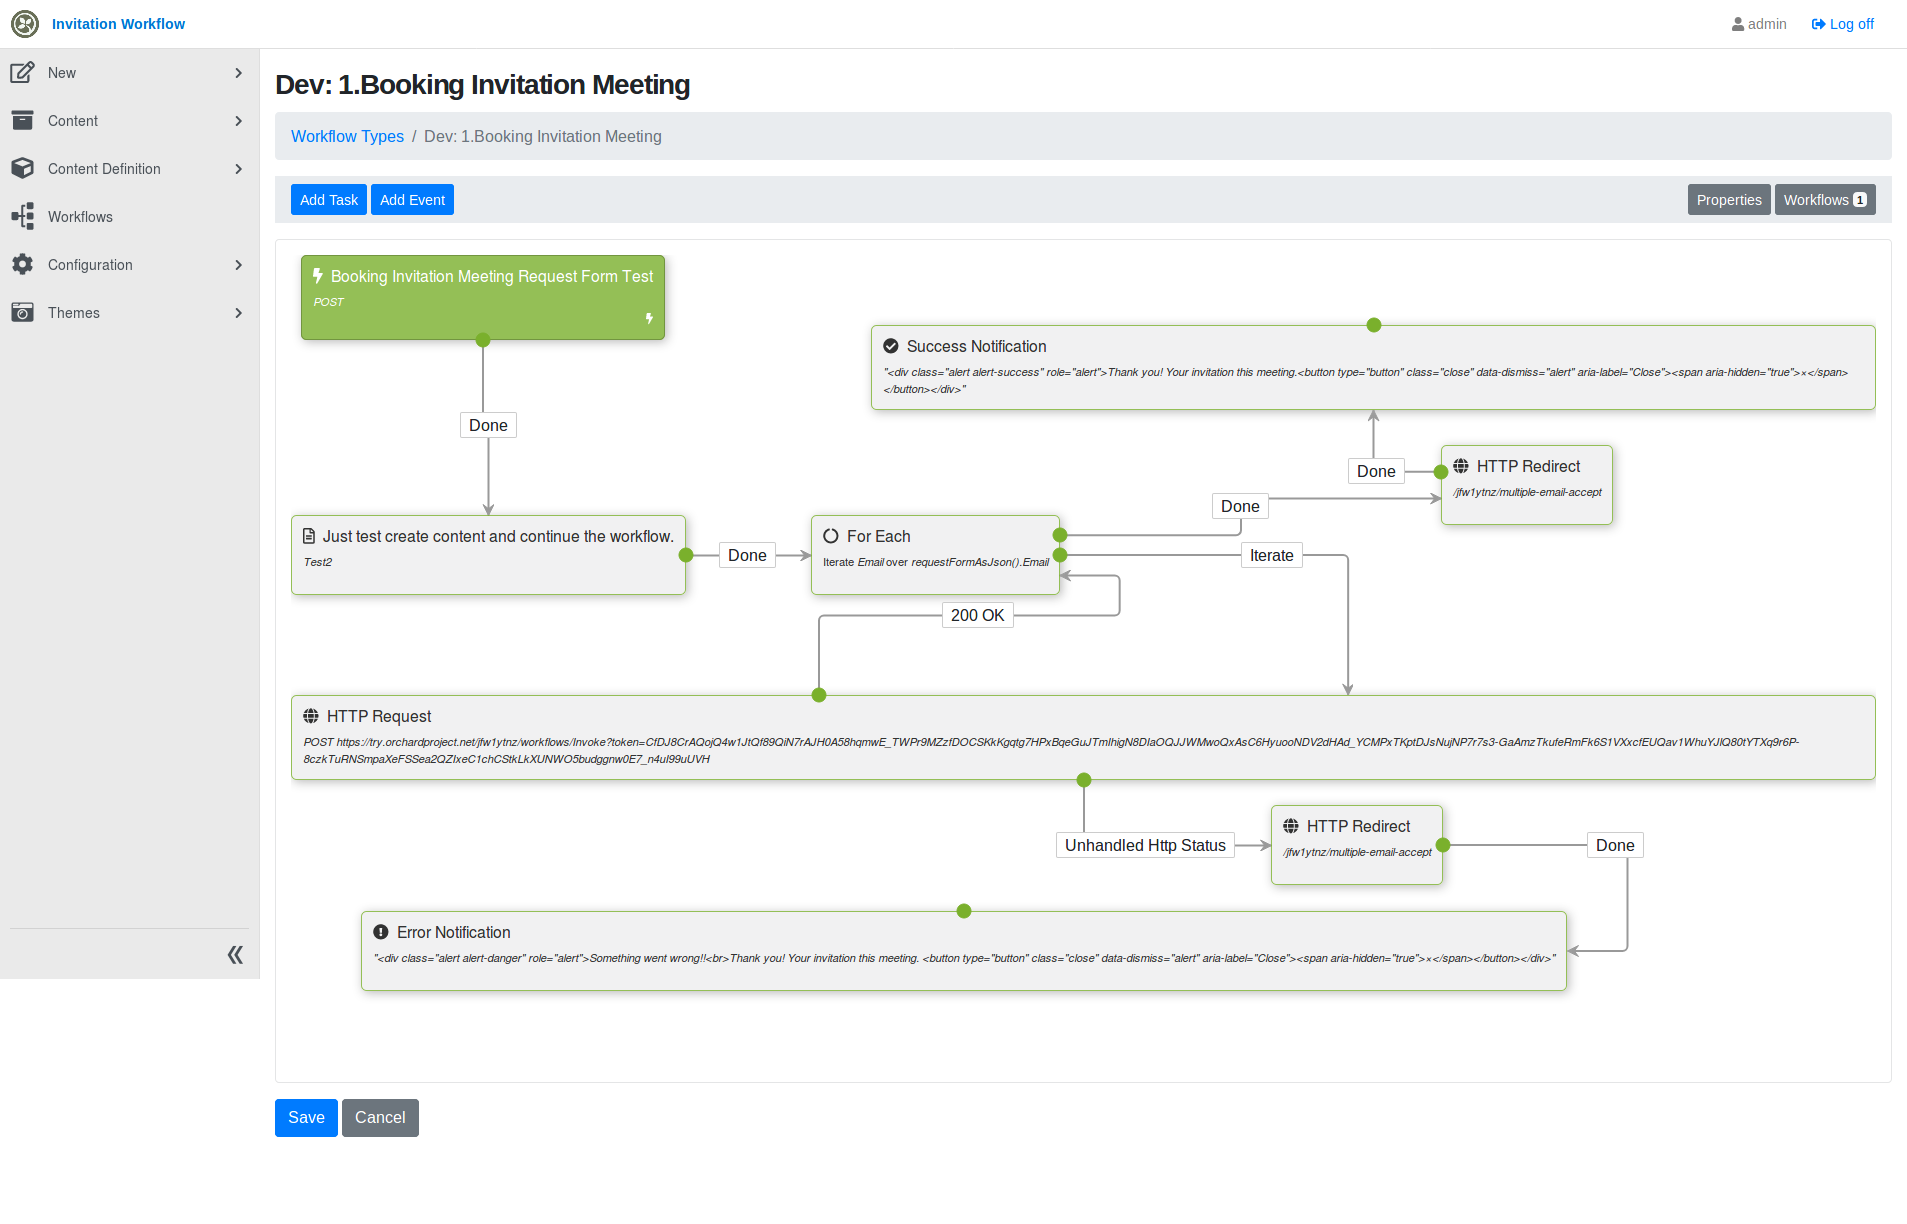
Task: Click the Orchard logo next to Invitation Workflow
Action: tap(24, 23)
